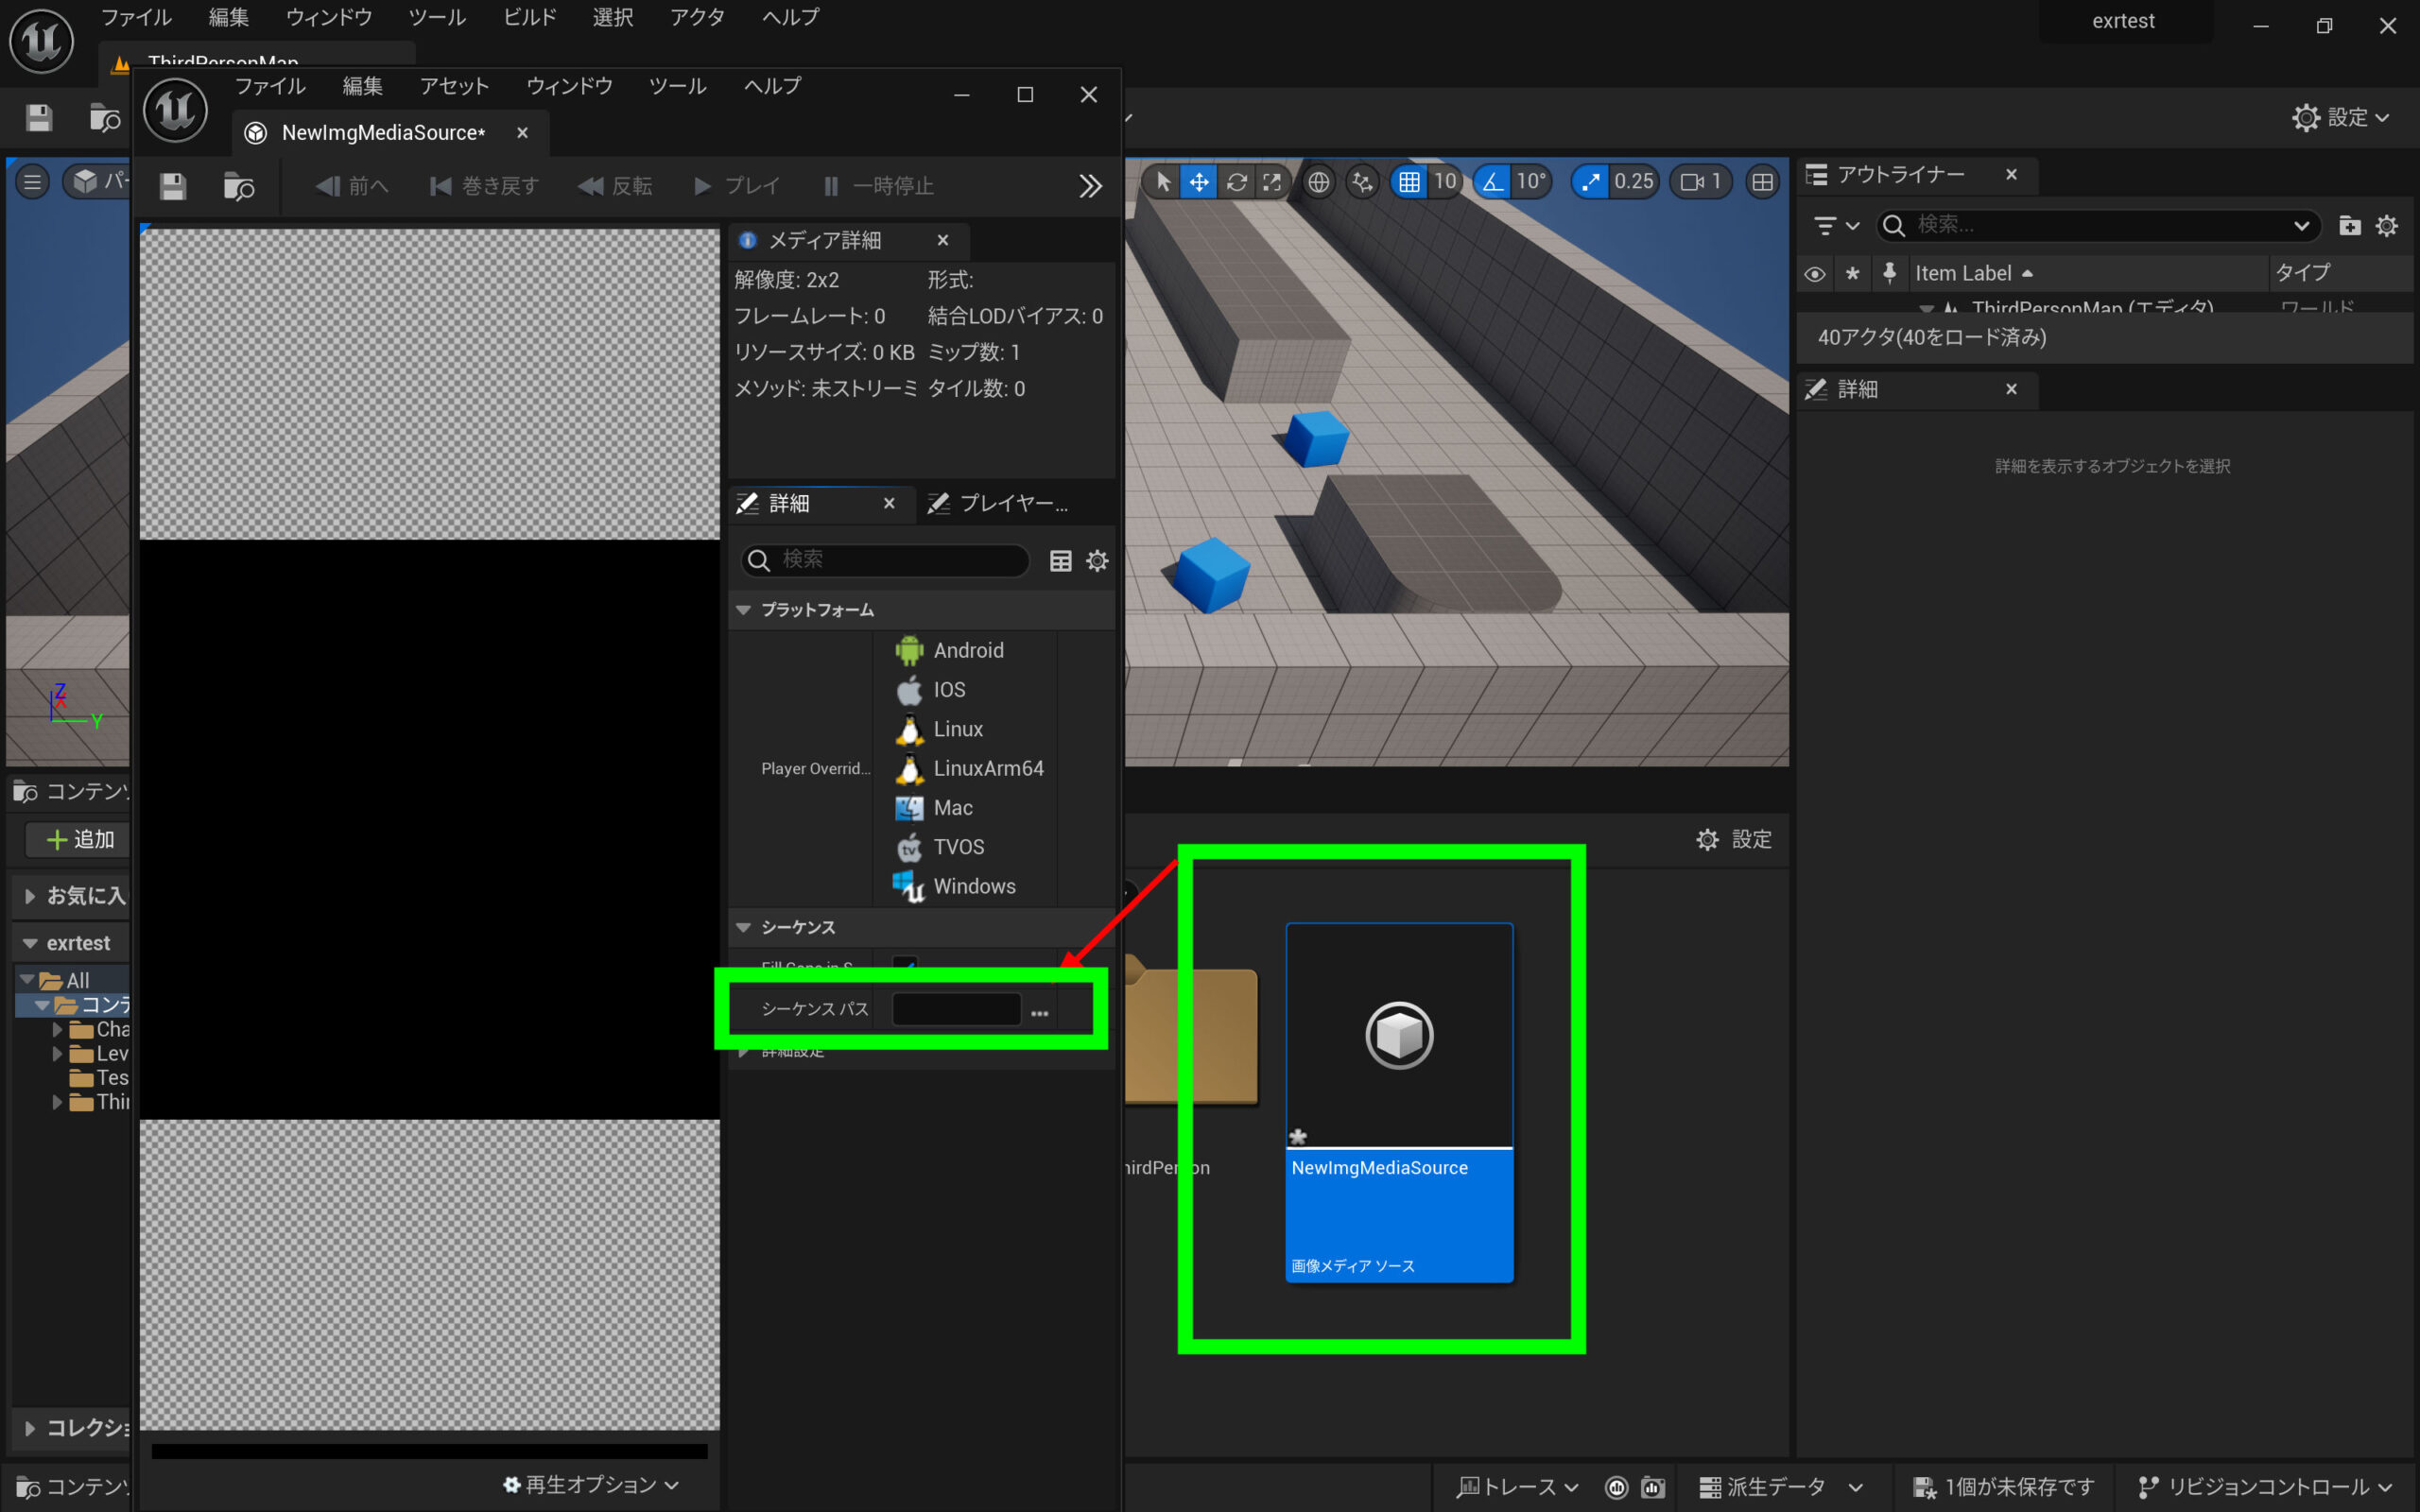Select the NewImgMediaSource asset thumbnail

click(x=1398, y=1037)
